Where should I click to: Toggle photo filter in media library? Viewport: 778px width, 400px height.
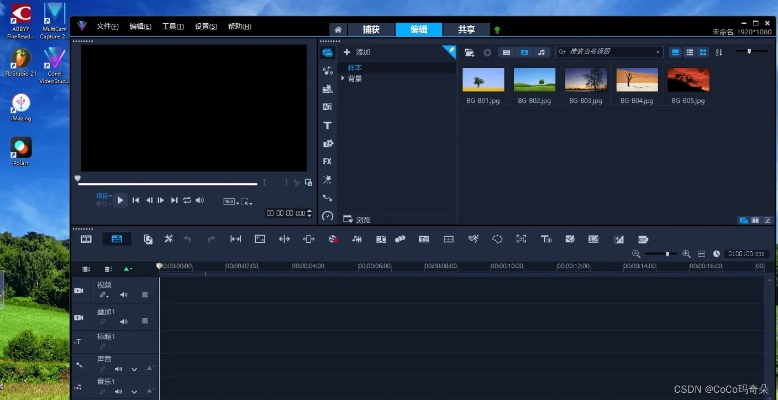pos(523,51)
